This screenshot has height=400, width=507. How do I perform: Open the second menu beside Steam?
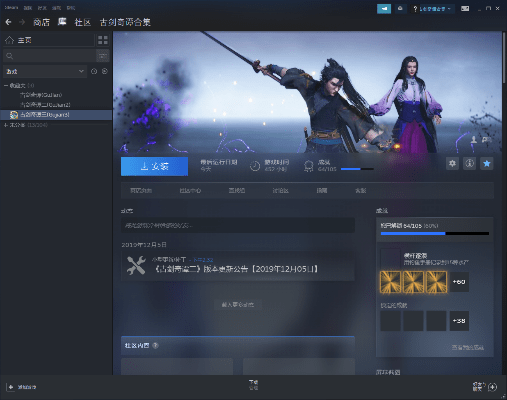coord(28,8)
